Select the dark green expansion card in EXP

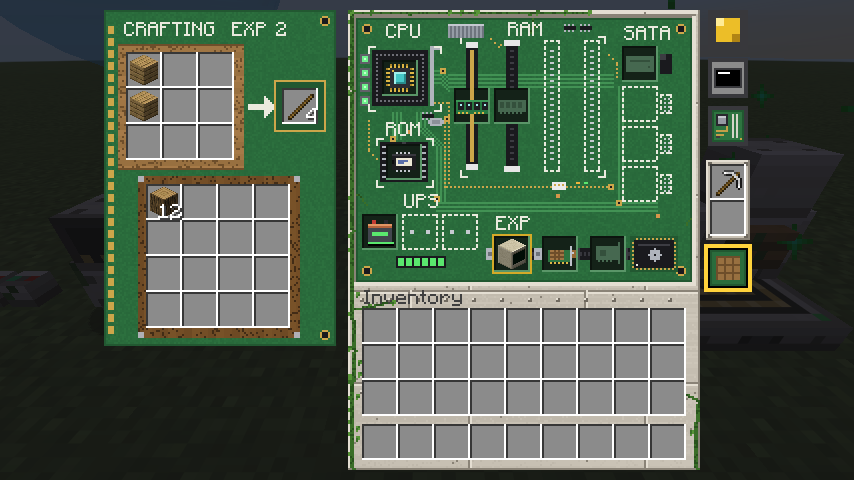click(x=607, y=254)
